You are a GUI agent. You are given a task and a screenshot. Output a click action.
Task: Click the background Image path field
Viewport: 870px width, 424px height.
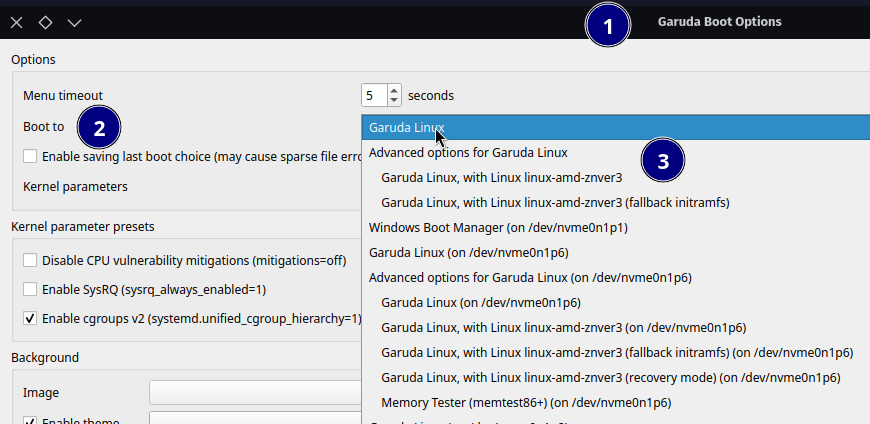[x=255, y=392]
